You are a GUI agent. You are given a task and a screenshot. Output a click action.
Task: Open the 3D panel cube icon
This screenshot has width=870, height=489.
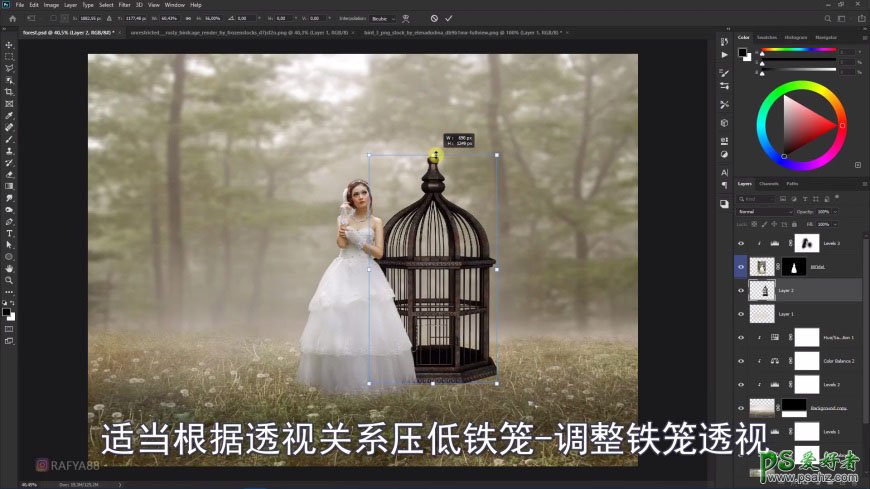click(724, 123)
